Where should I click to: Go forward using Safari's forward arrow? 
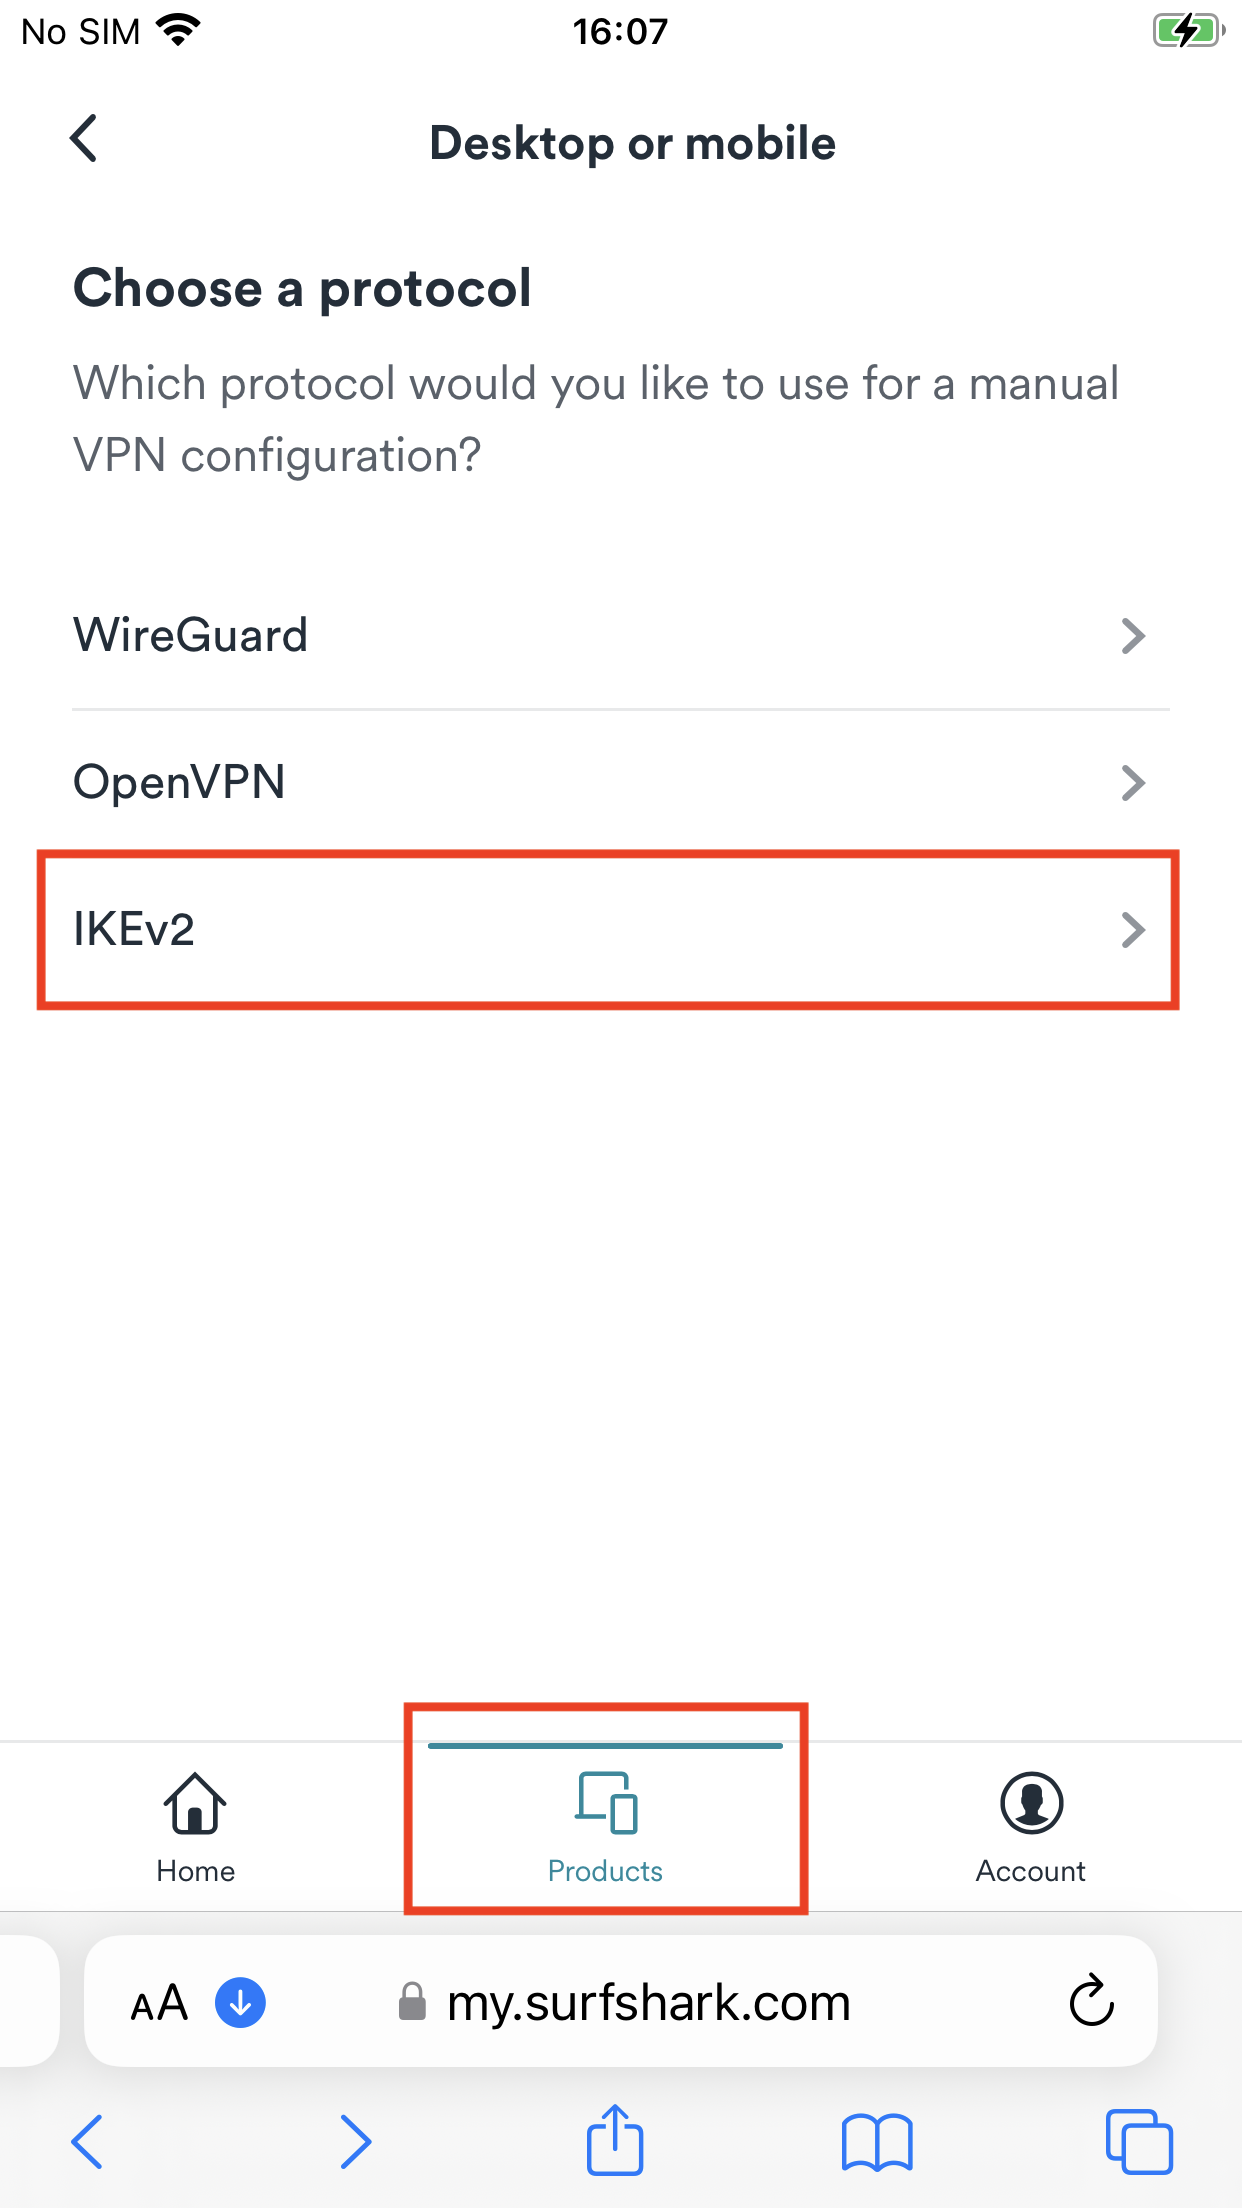355,2142
